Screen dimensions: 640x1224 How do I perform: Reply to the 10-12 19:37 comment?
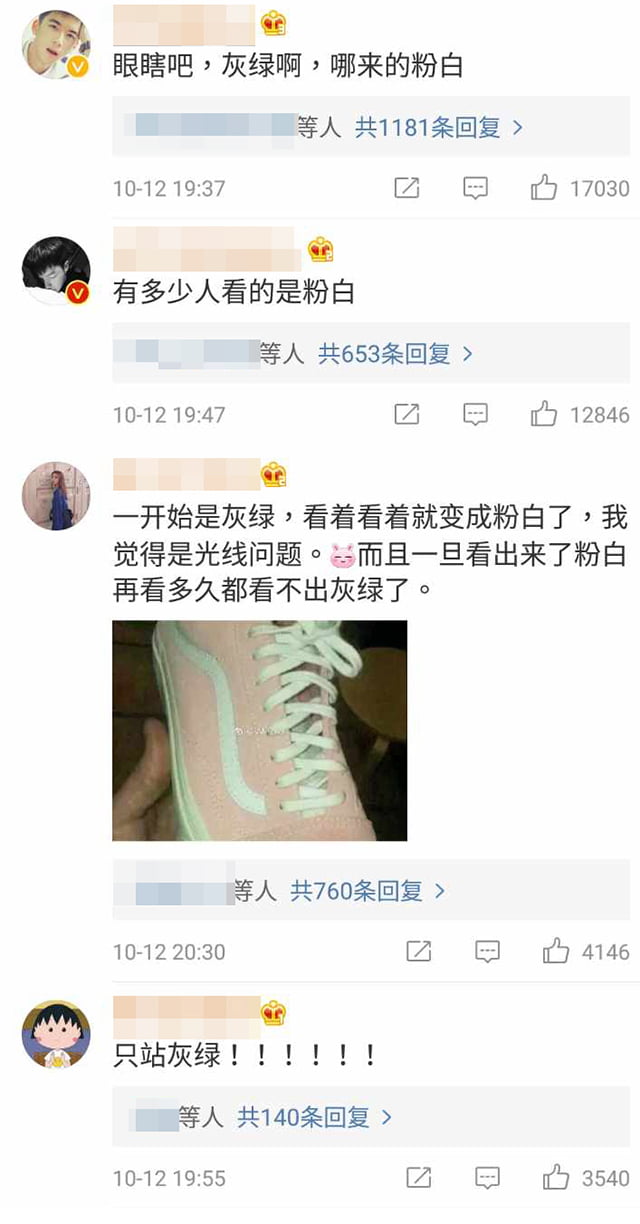tap(475, 188)
